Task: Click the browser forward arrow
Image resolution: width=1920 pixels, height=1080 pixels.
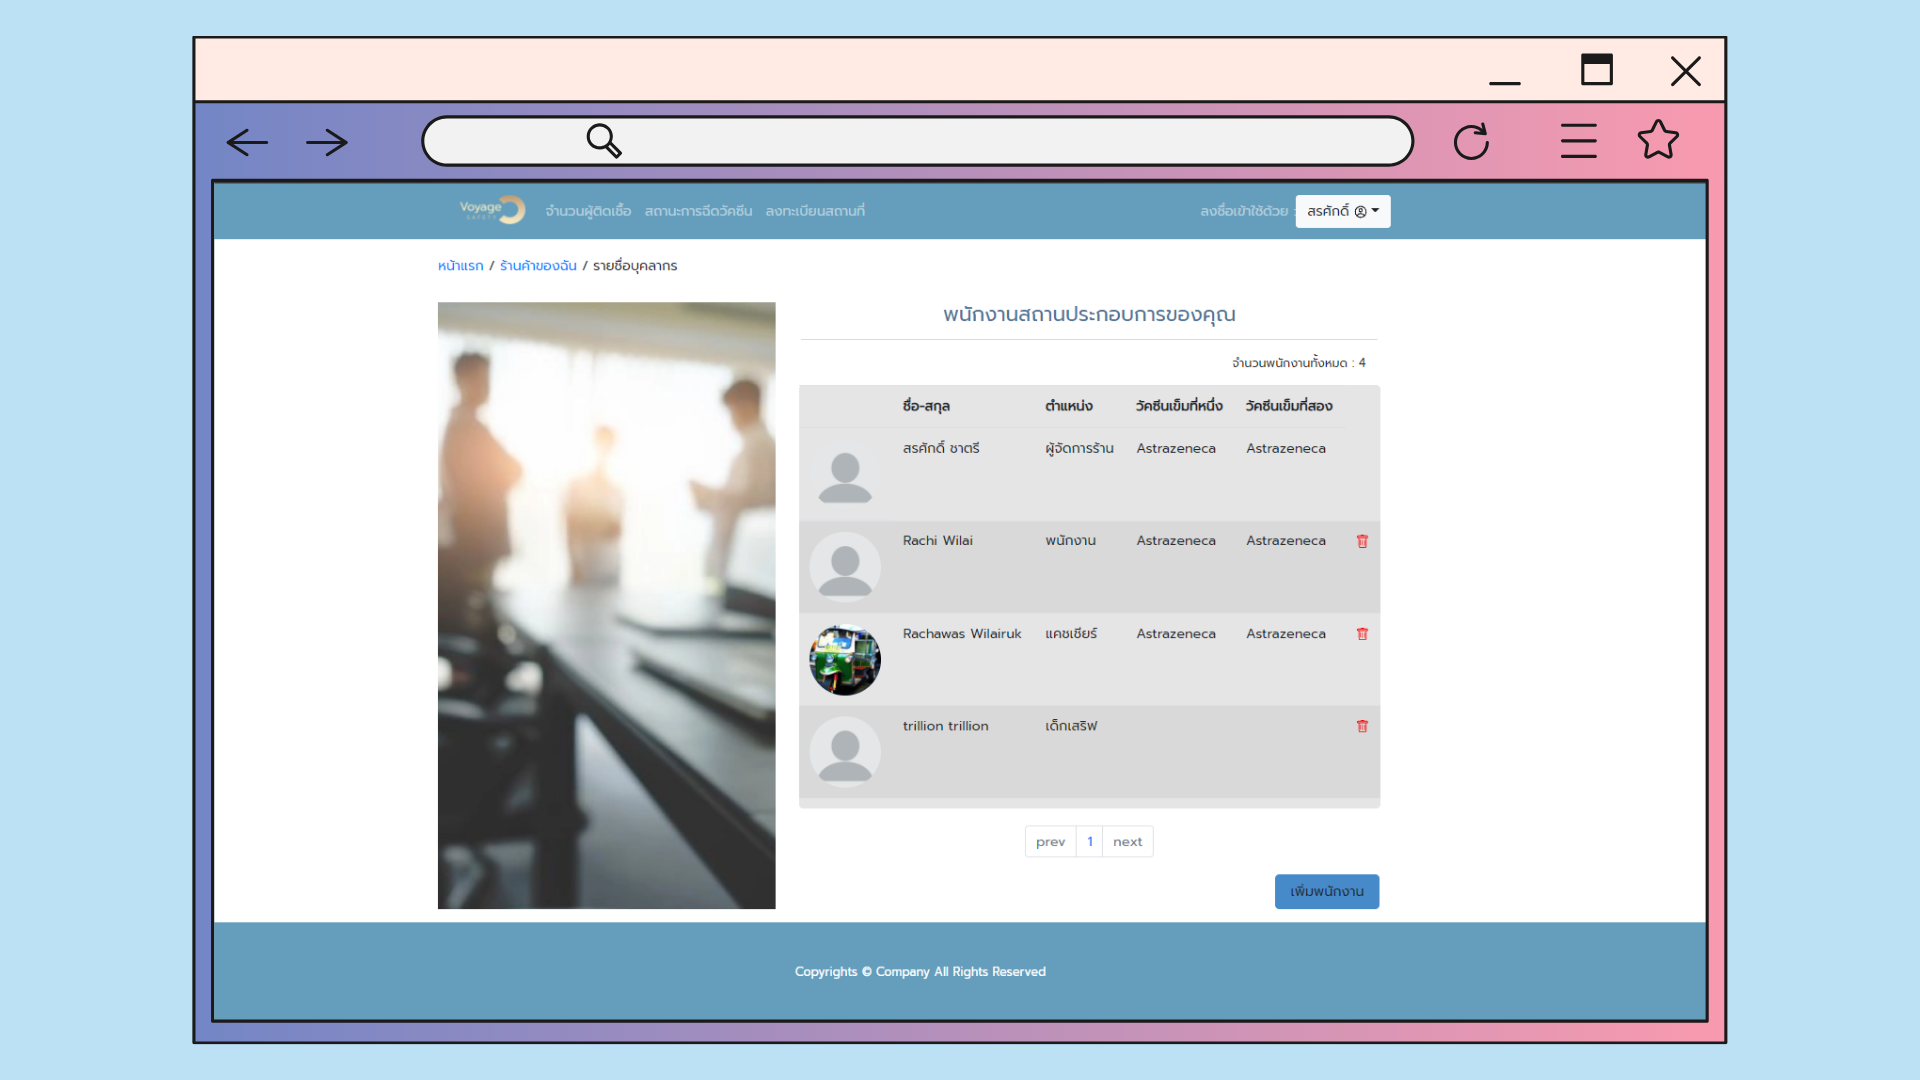Action: (x=327, y=142)
